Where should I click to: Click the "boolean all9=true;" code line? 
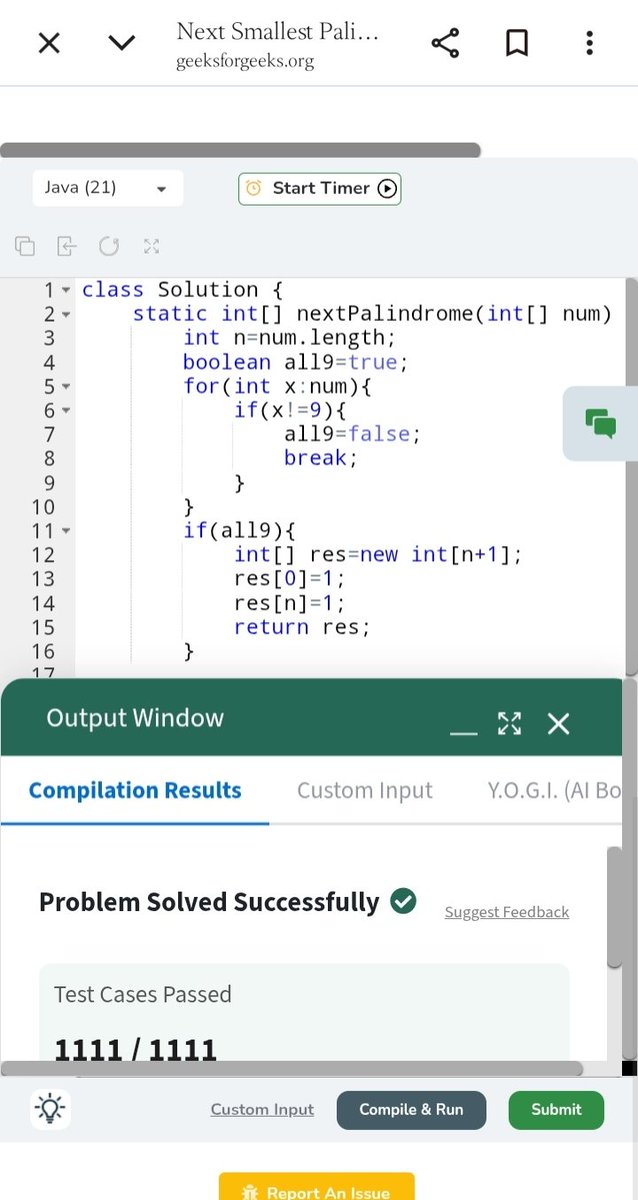click(296, 362)
